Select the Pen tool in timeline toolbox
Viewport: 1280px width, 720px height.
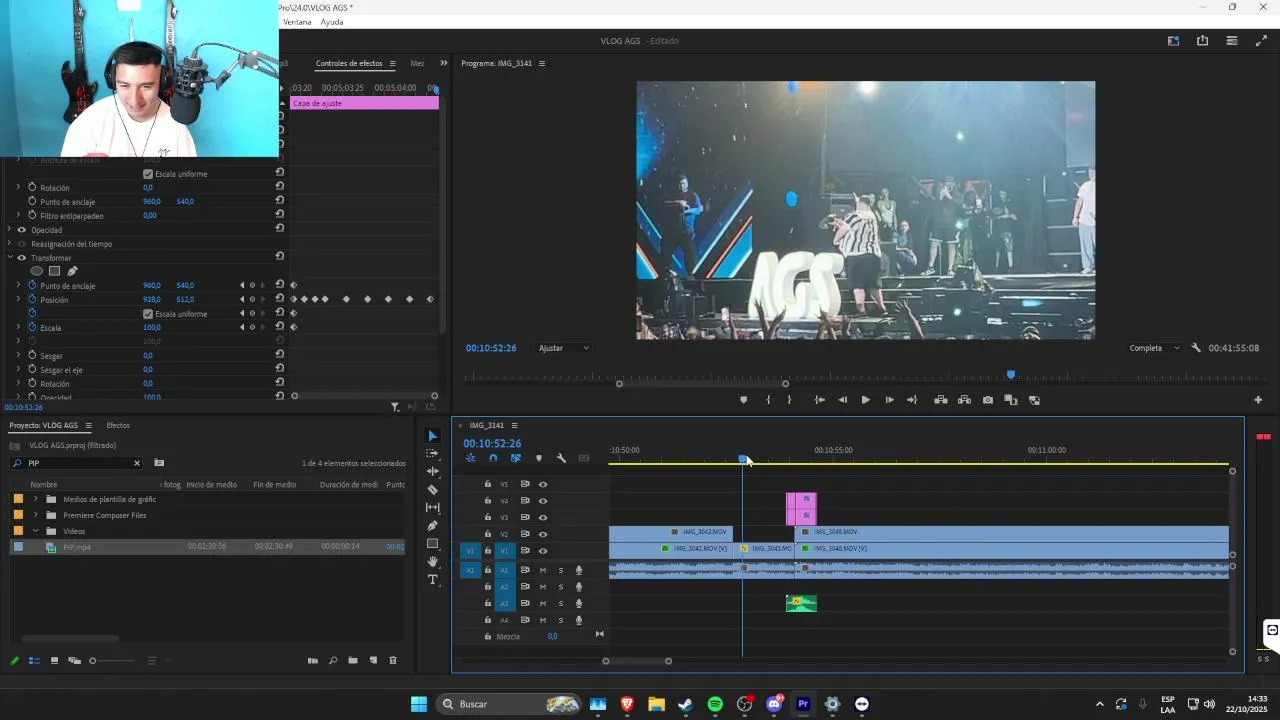click(432, 525)
